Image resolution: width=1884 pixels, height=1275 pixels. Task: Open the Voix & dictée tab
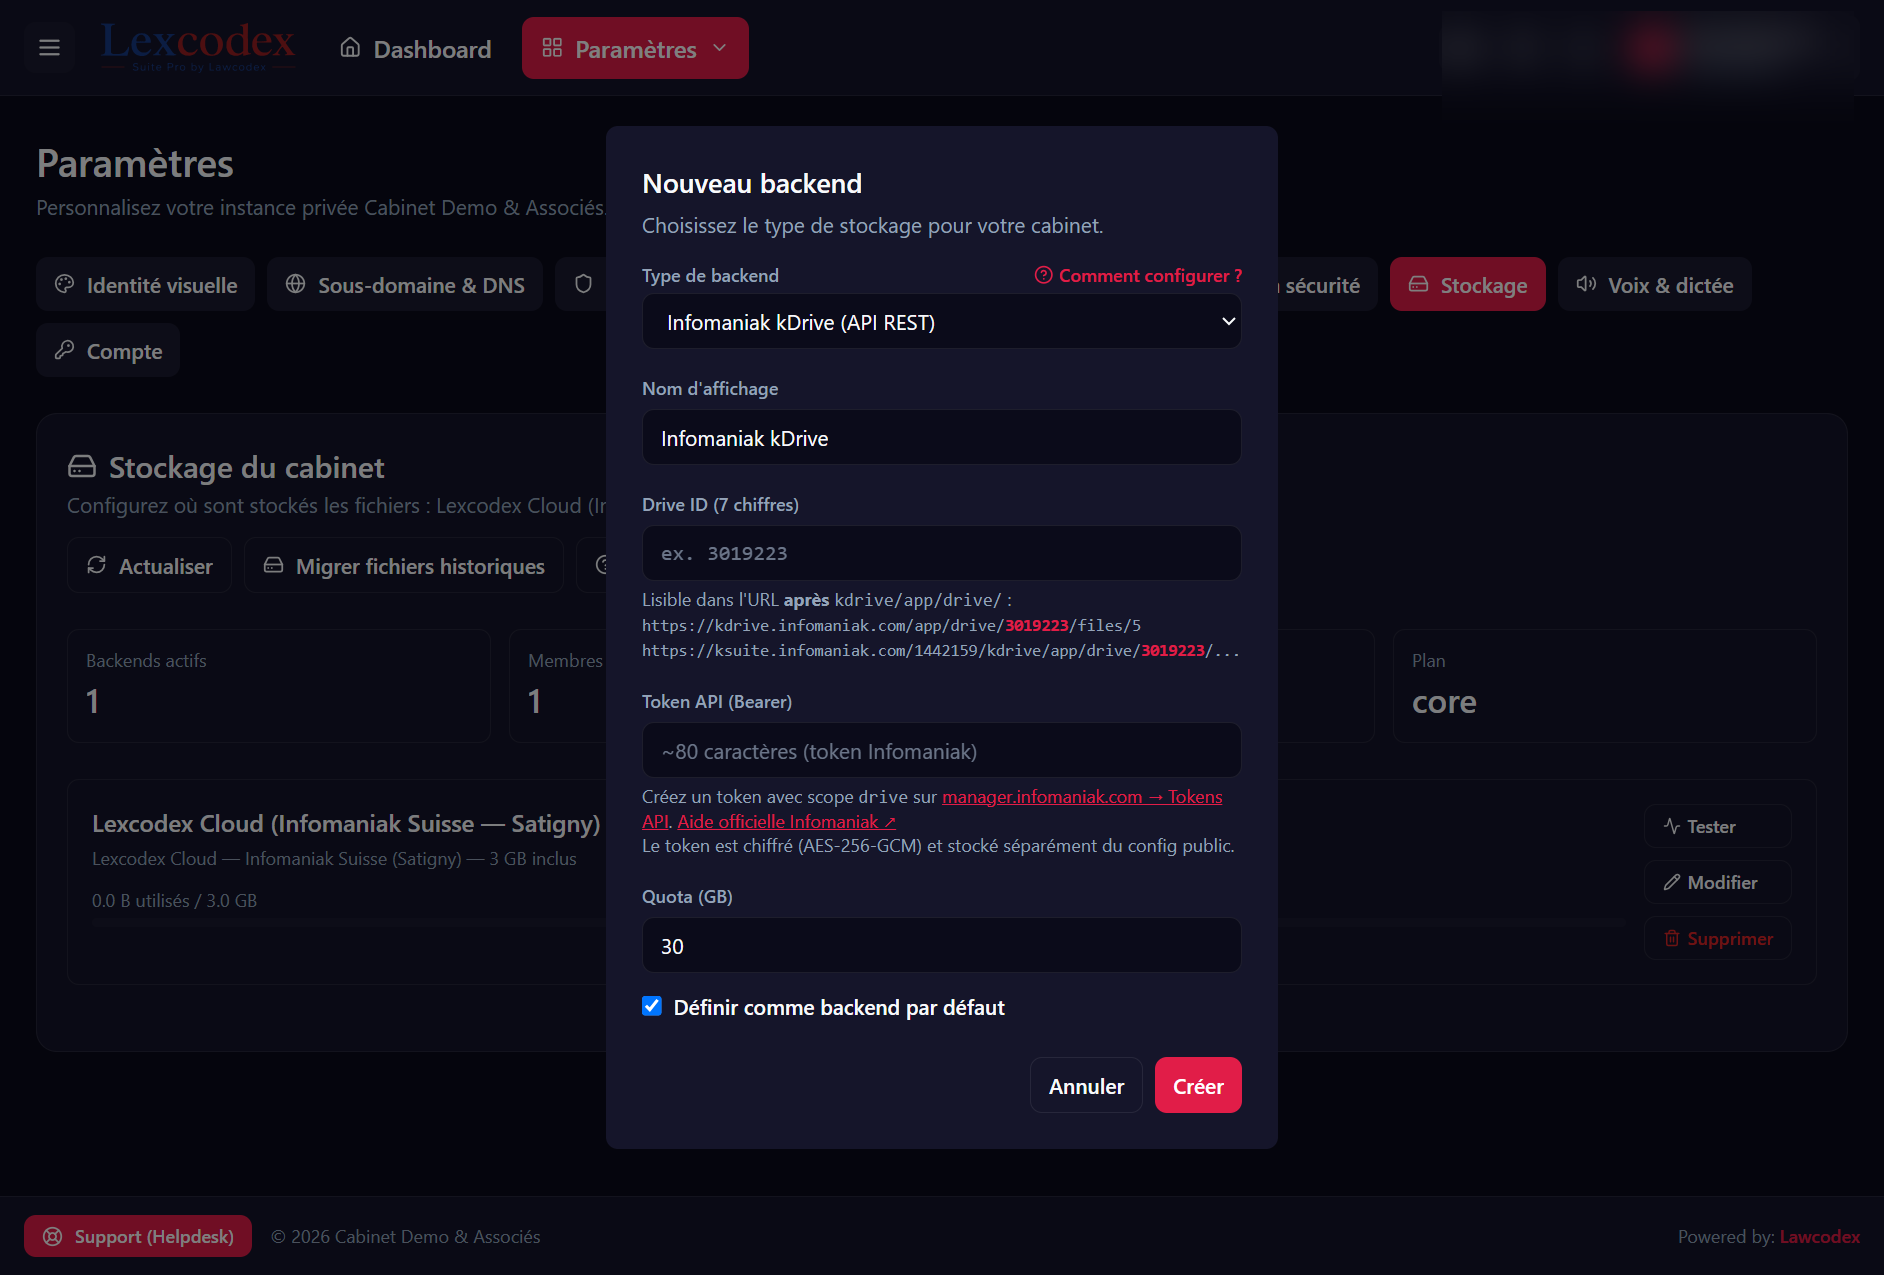[x=1655, y=285]
